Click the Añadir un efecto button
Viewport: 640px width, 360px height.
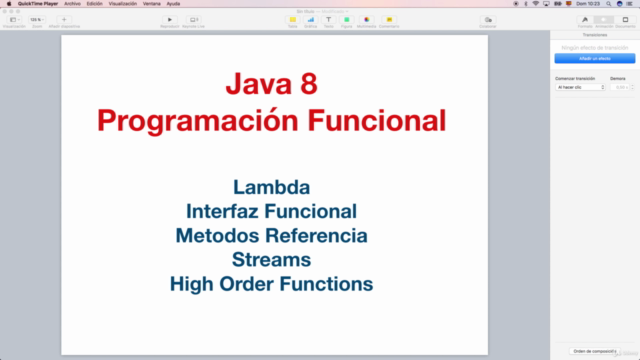click(595, 59)
